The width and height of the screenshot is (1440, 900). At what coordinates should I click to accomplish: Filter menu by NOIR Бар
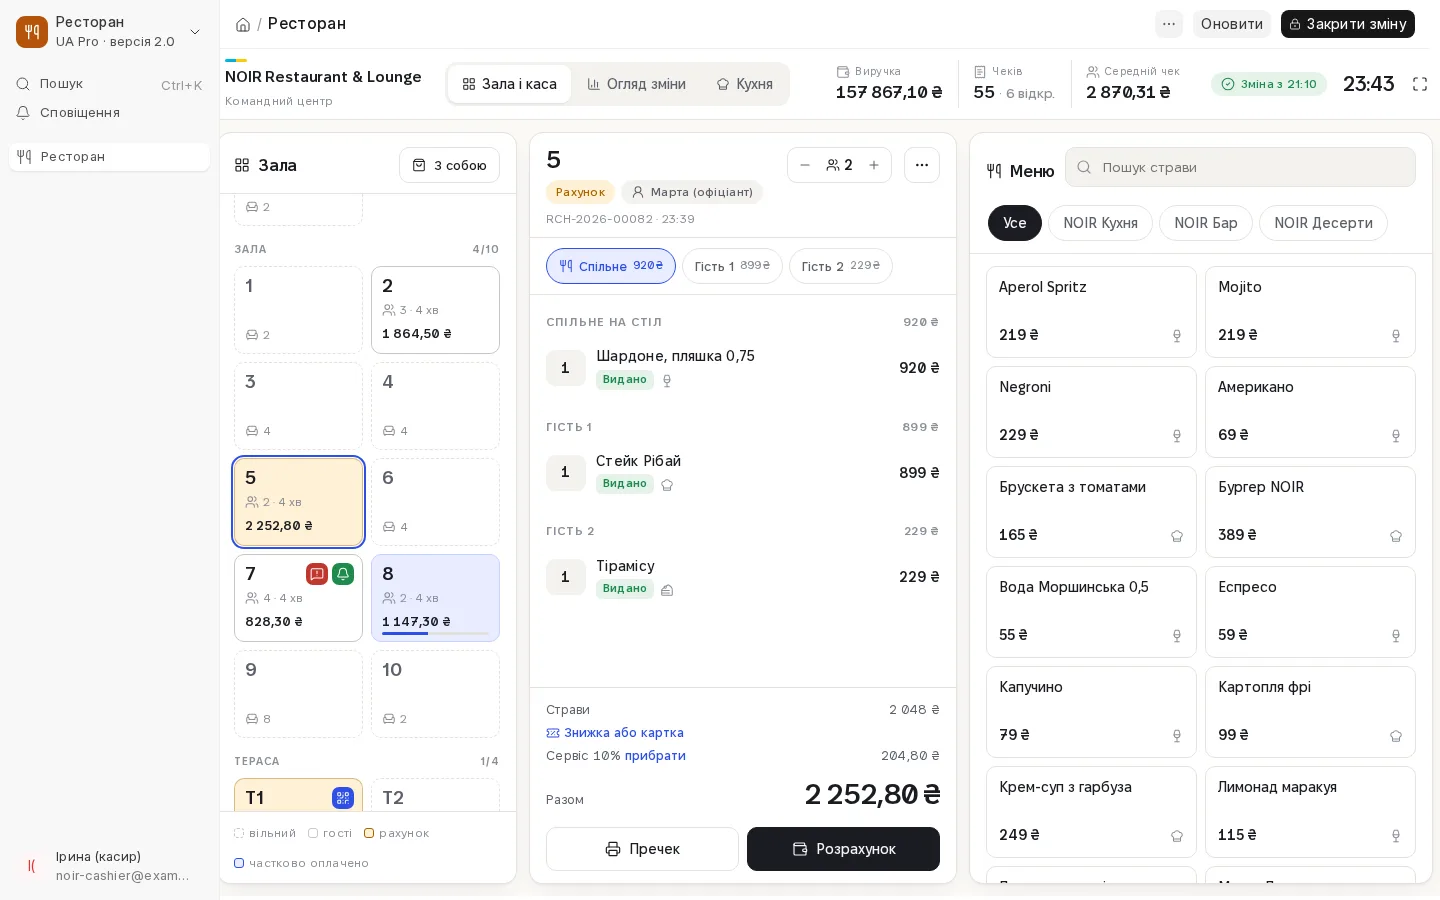1206,223
